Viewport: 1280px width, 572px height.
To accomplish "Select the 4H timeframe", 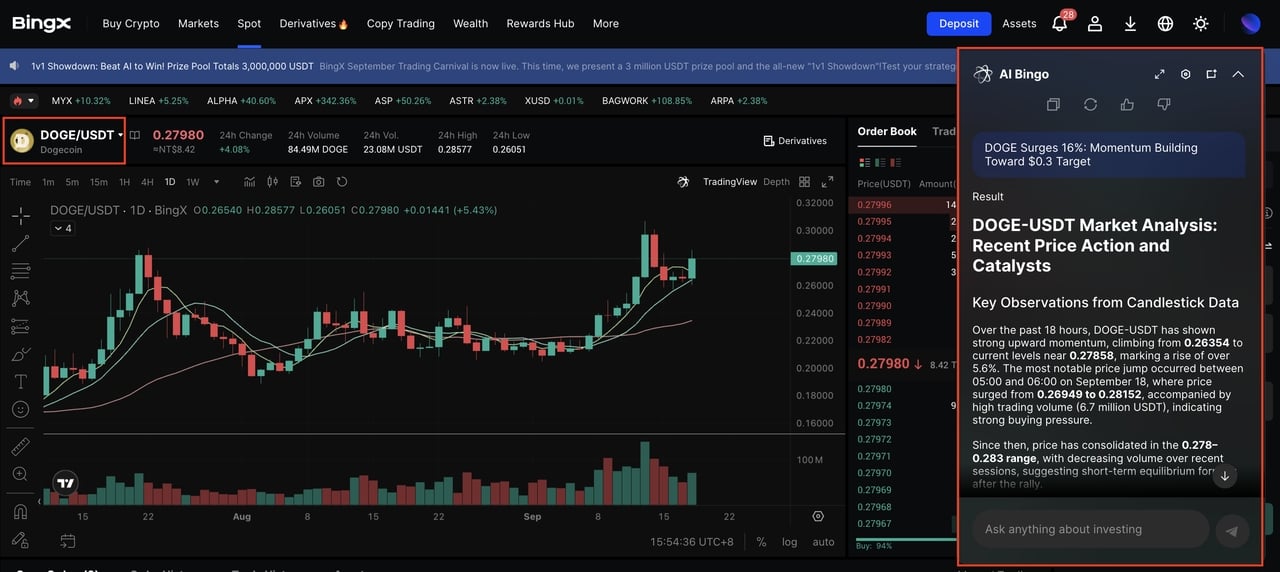I will pos(147,182).
